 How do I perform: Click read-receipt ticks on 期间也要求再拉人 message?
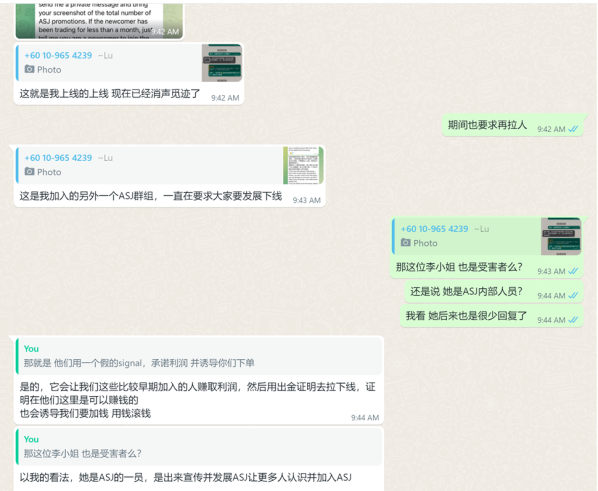point(573,129)
